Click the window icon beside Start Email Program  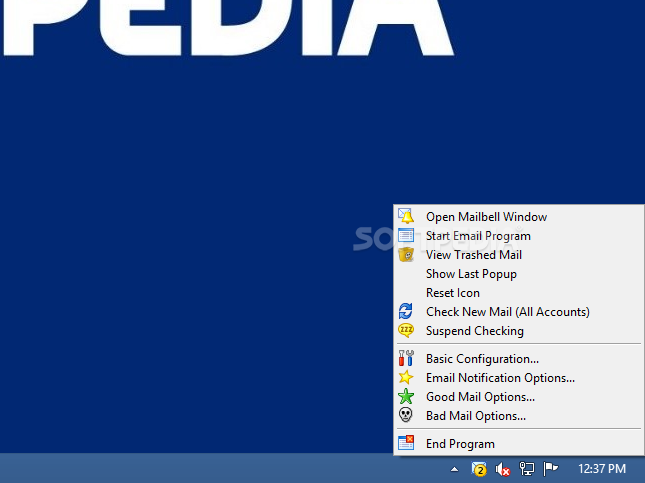coord(406,235)
